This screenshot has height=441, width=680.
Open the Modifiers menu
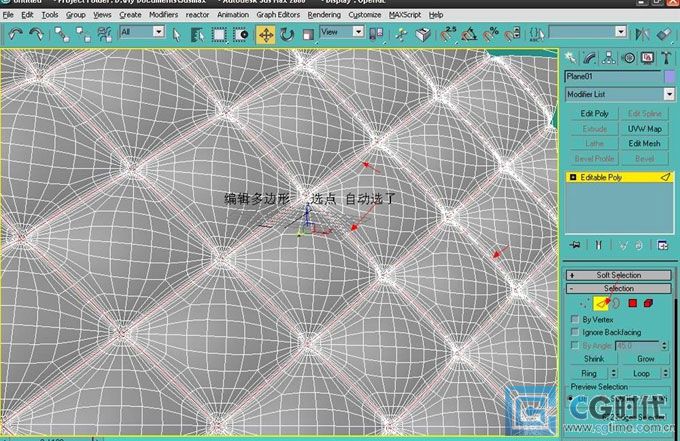pos(162,15)
